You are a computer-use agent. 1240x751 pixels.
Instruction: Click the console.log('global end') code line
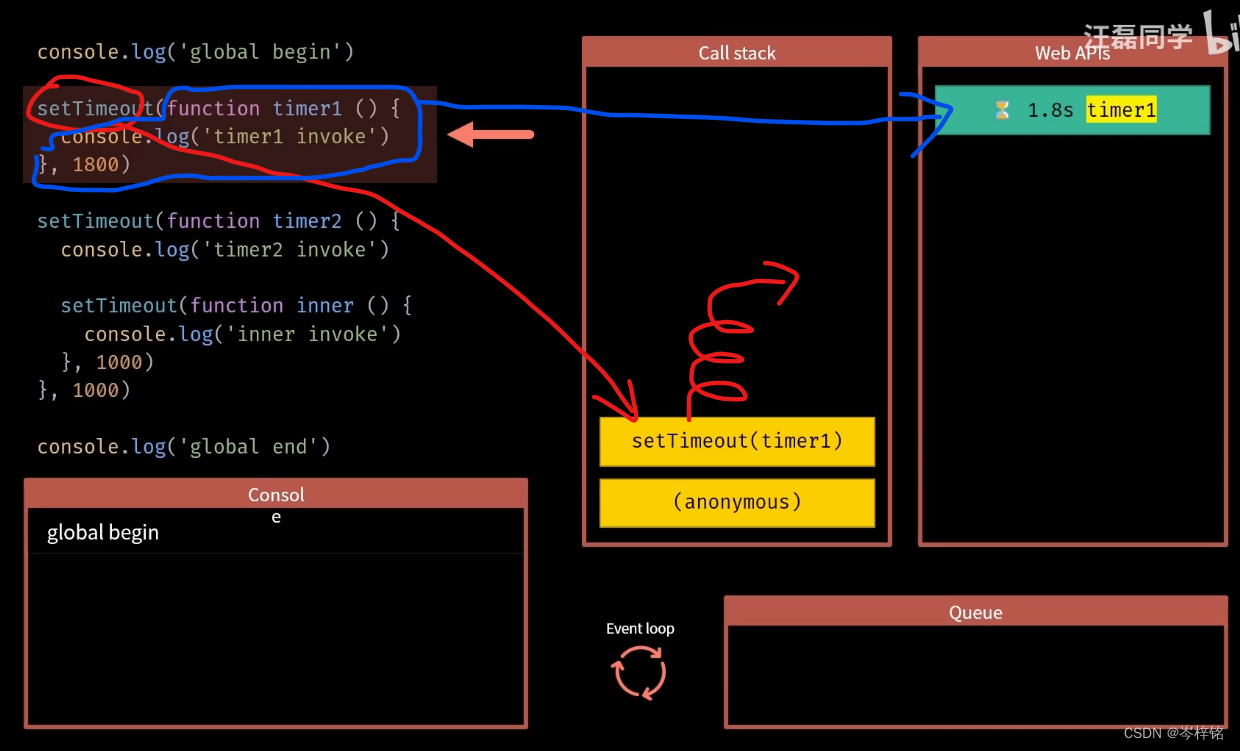(x=182, y=446)
